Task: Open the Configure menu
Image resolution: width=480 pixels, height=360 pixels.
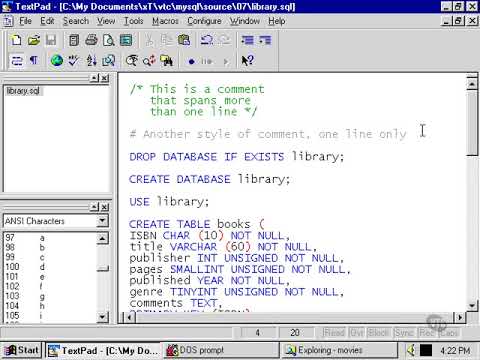Action: (204, 21)
